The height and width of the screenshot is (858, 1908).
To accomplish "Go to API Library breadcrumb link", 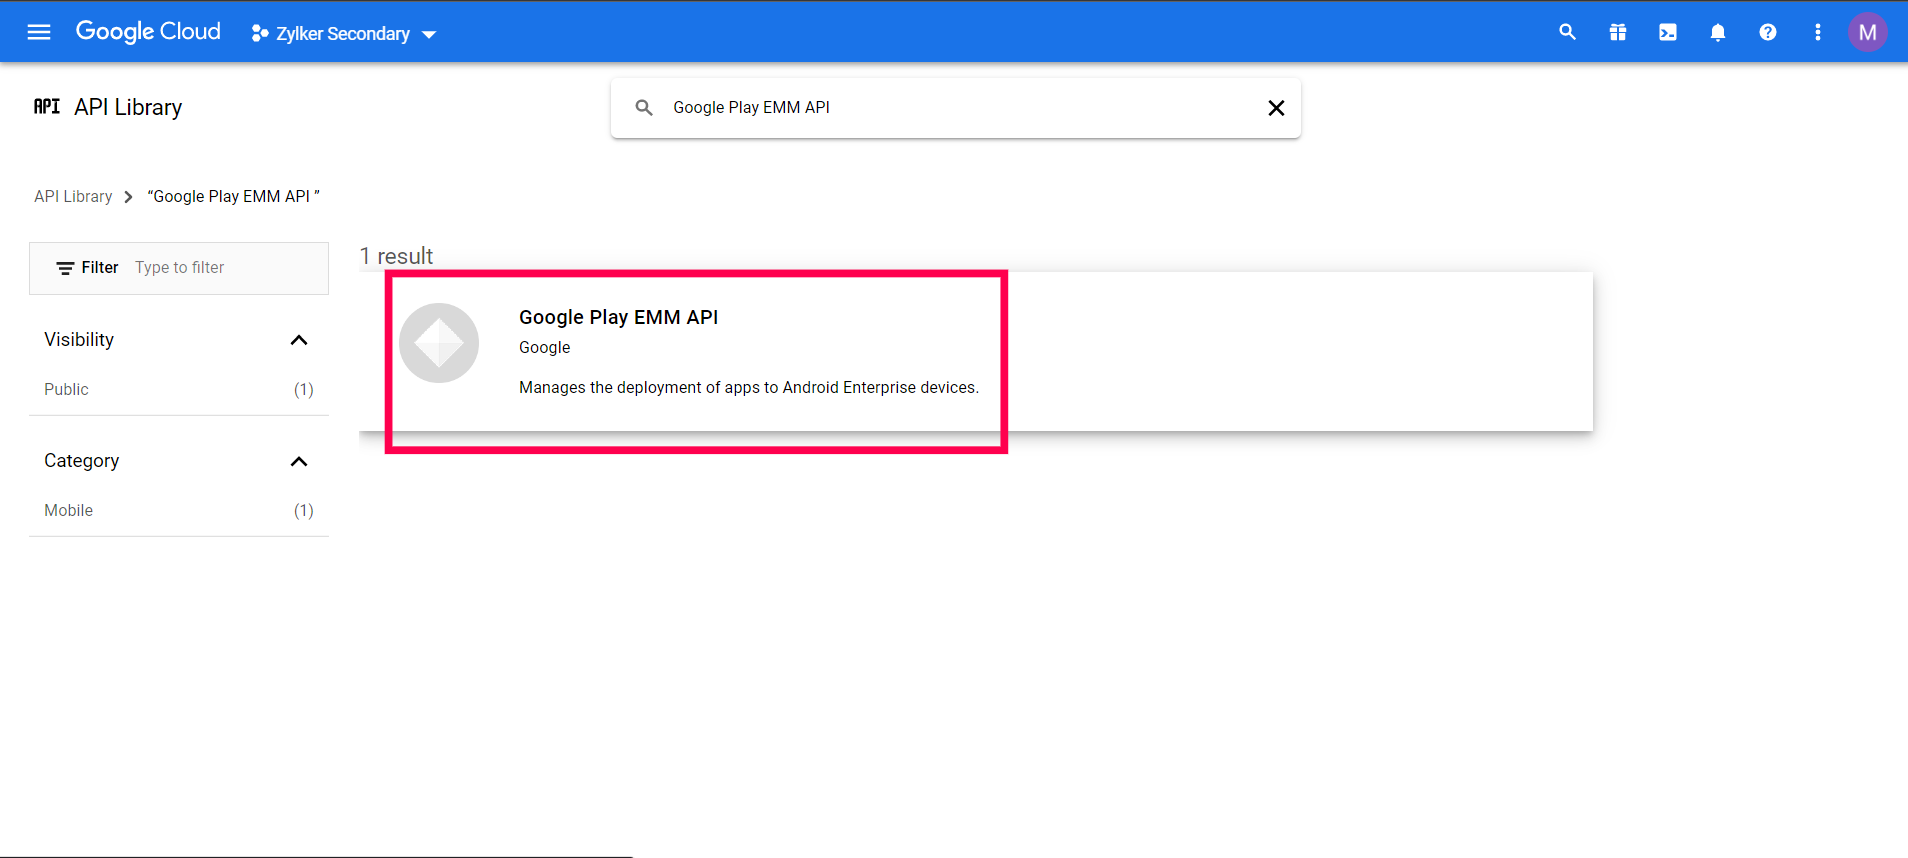I will click(73, 196).
